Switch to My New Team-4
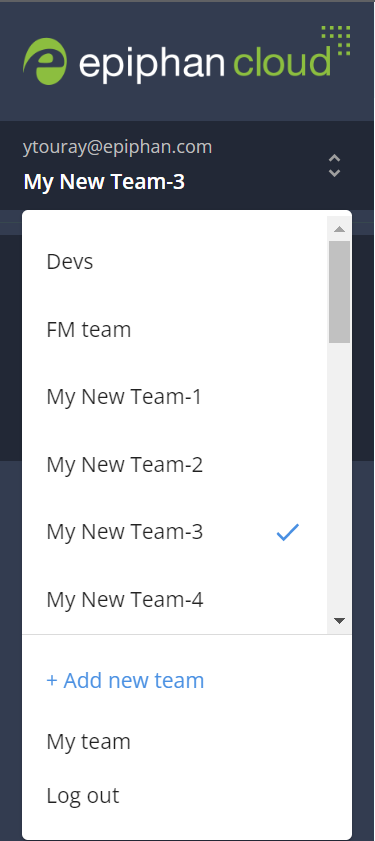Screen dimensions: 375x841 (x=174, y=600)
